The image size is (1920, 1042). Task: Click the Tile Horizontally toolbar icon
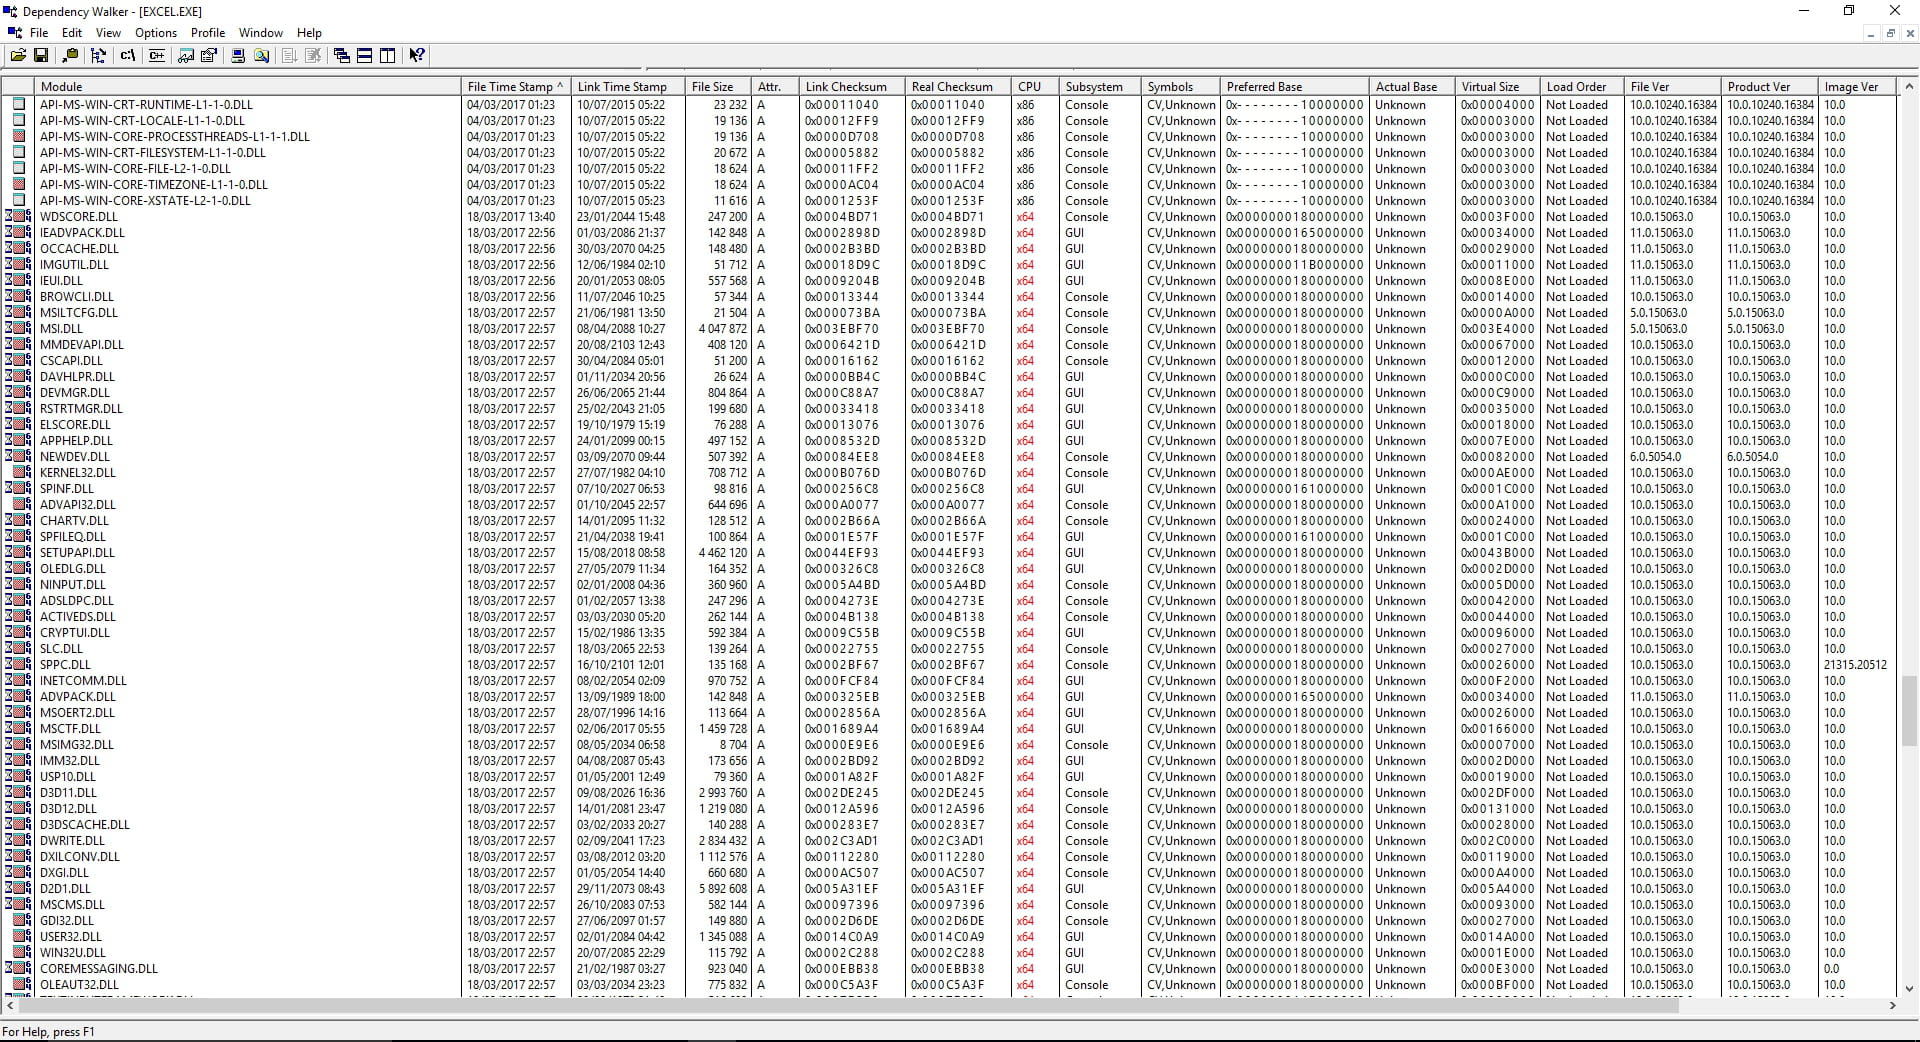(365, 56)
